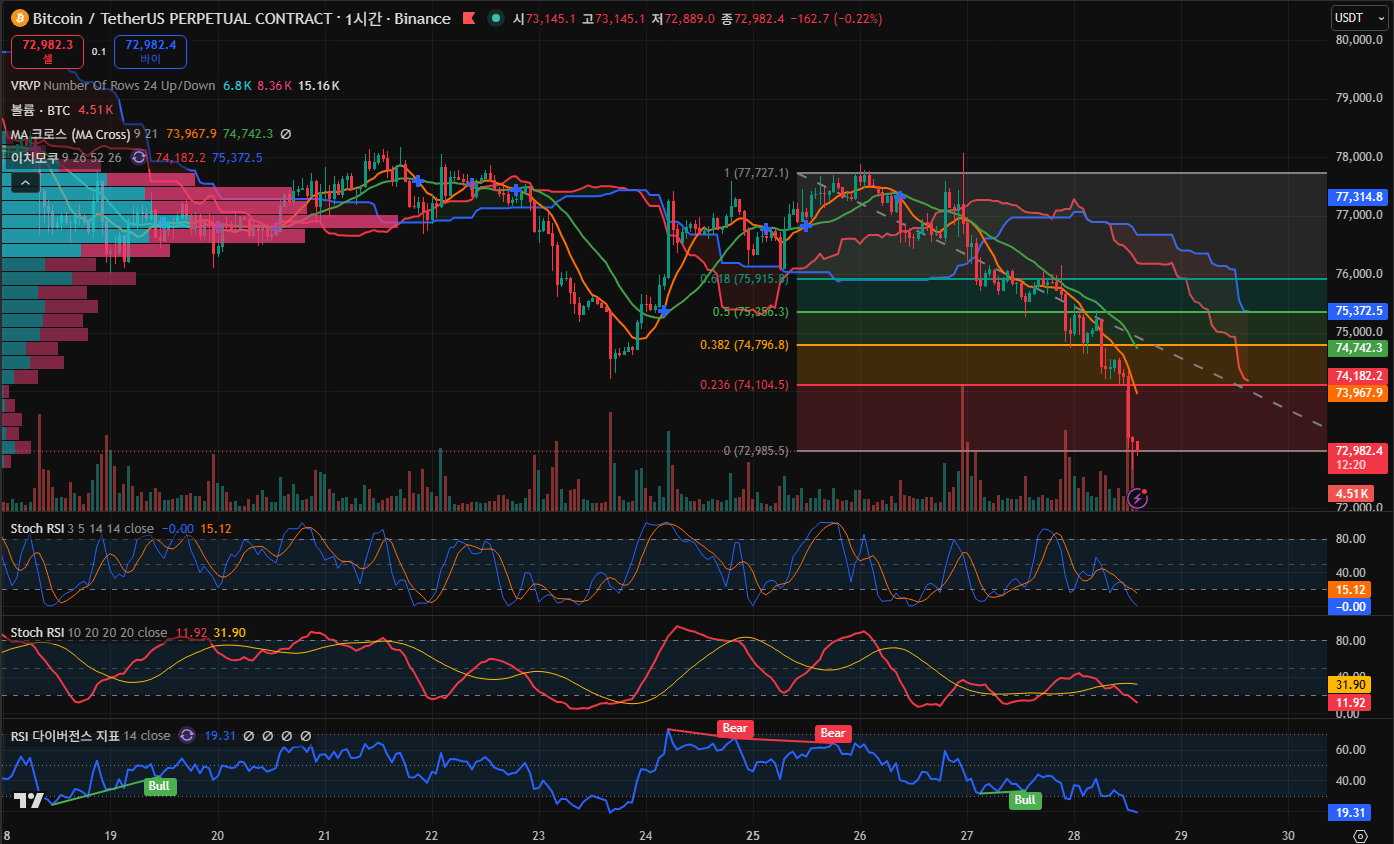
Task: Click the volume BTC indicator legend label
Action: click(41, 110)
